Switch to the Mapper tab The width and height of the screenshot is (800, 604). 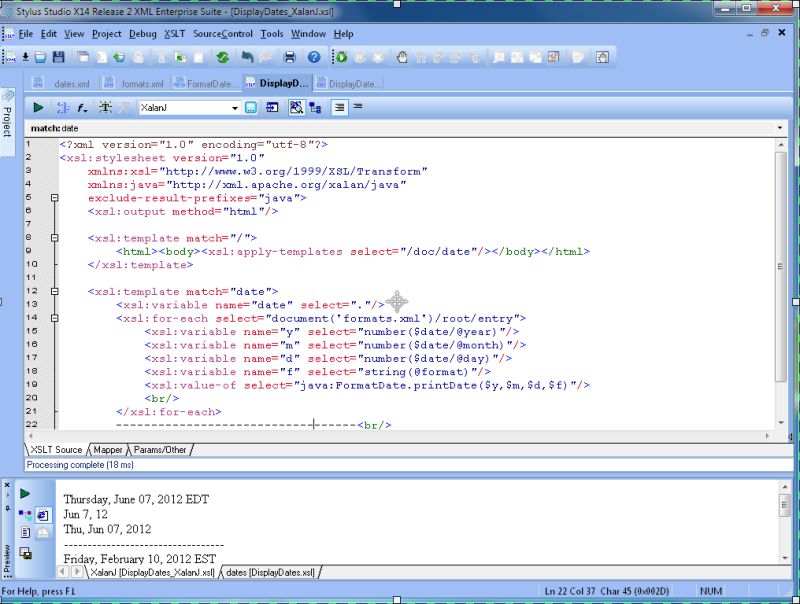(107, 449)
